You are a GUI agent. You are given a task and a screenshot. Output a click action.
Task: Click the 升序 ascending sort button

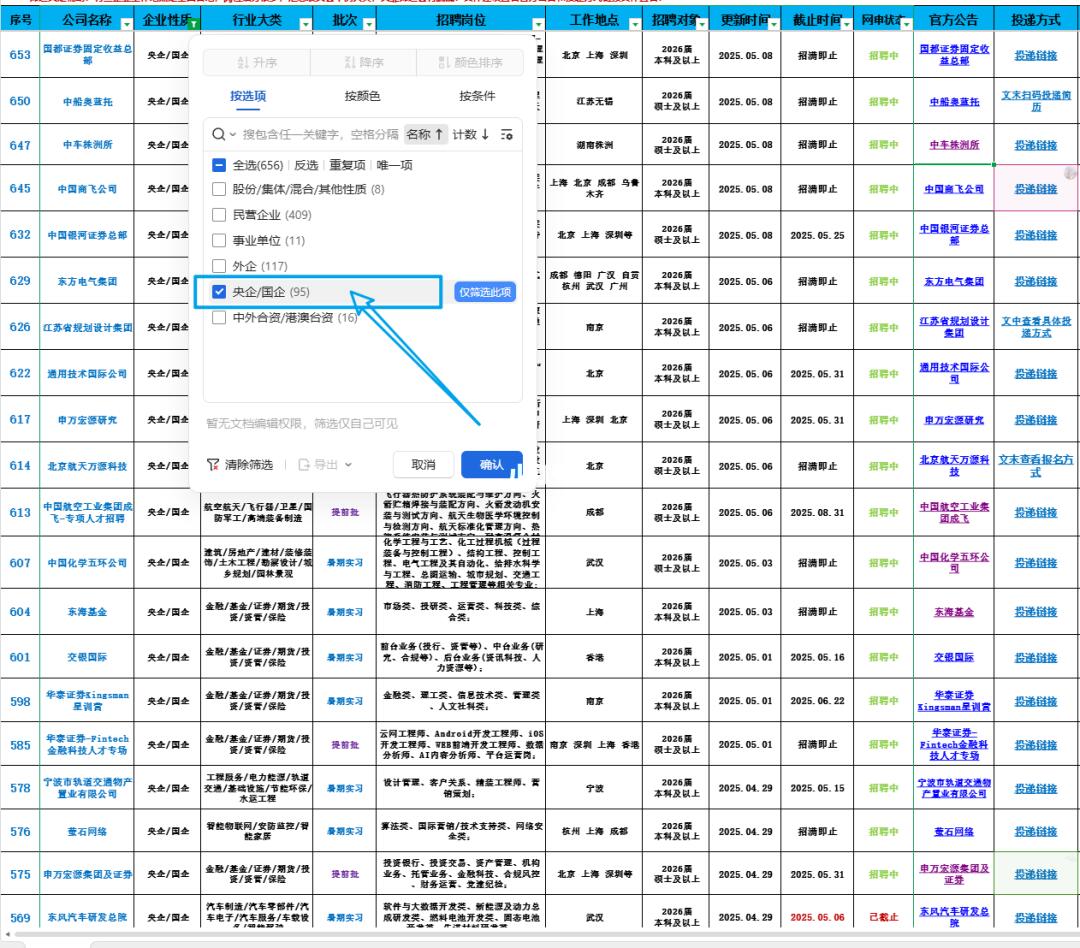point(257,63)
